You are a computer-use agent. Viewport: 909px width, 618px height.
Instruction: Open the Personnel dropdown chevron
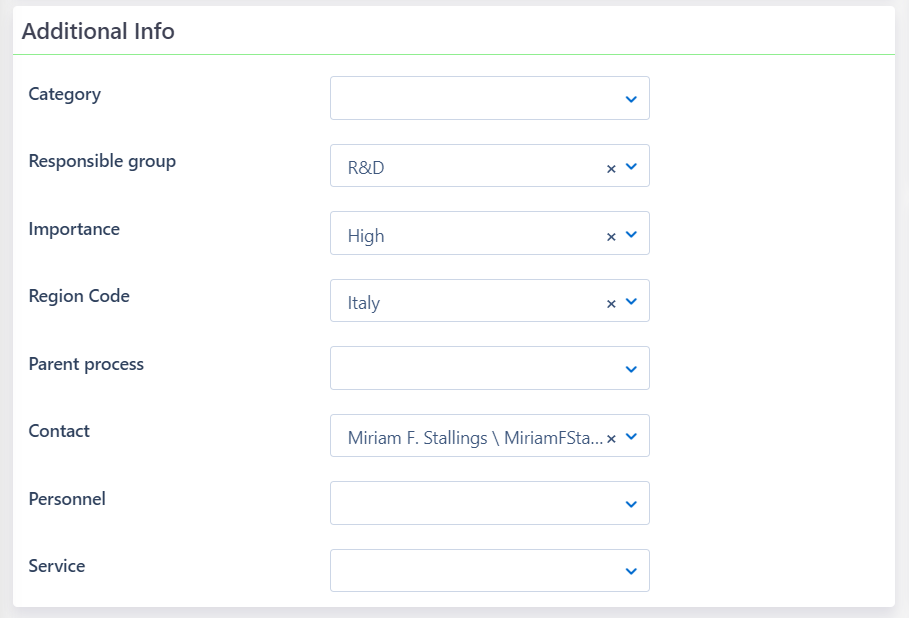tap(631, 504)
